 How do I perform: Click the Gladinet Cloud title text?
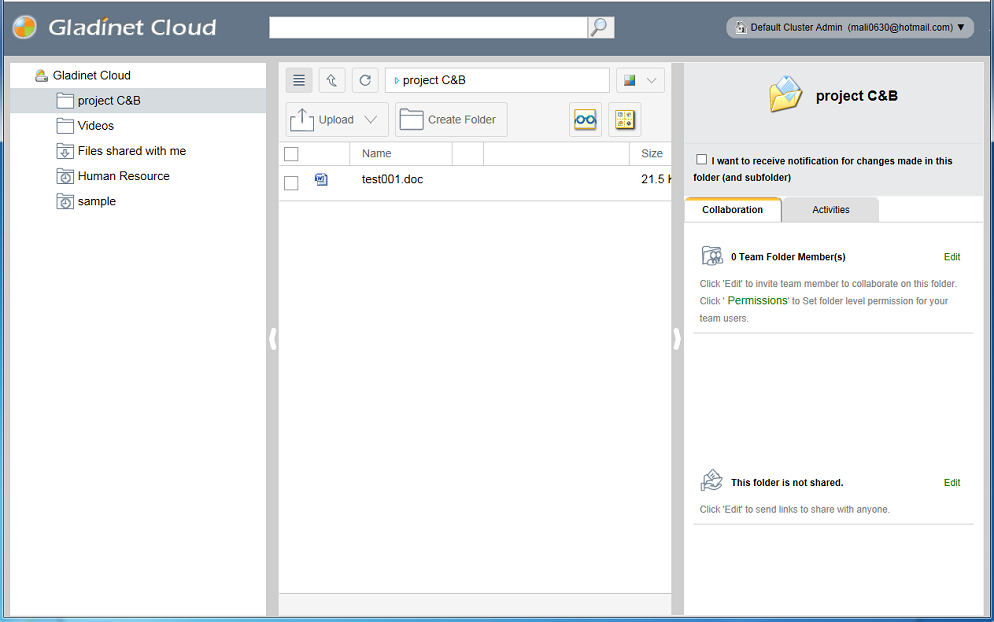[x=132, y=27]
